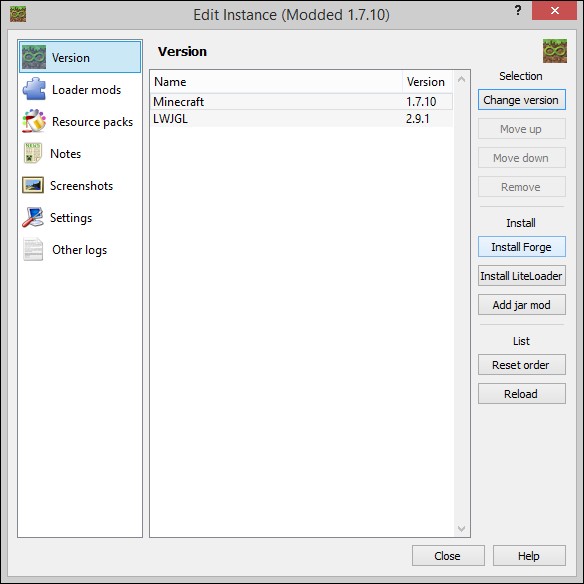Select the Version page icon in sidebar

(34, 57)
